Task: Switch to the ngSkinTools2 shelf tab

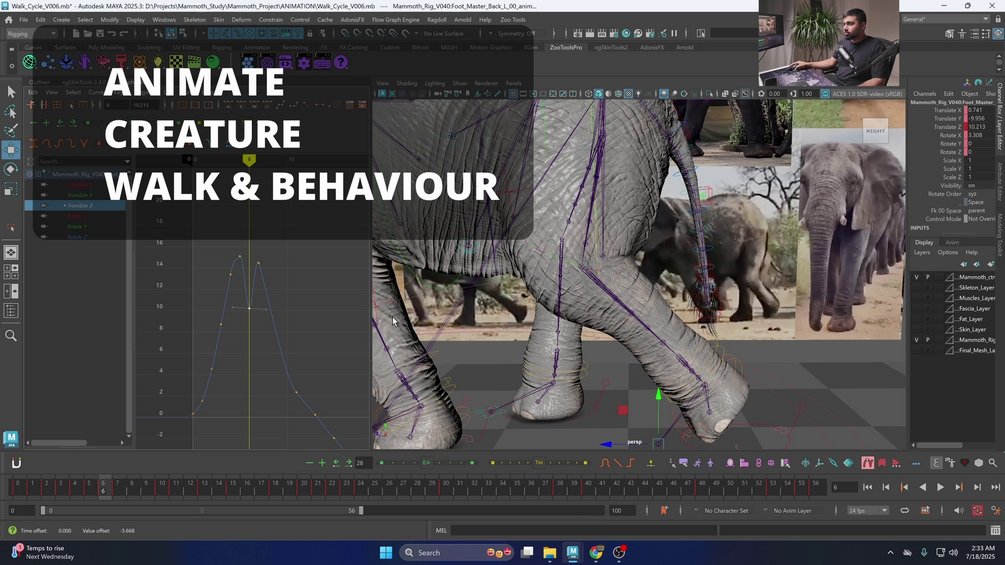Action: pyautogui.click(x=611, y=47)
